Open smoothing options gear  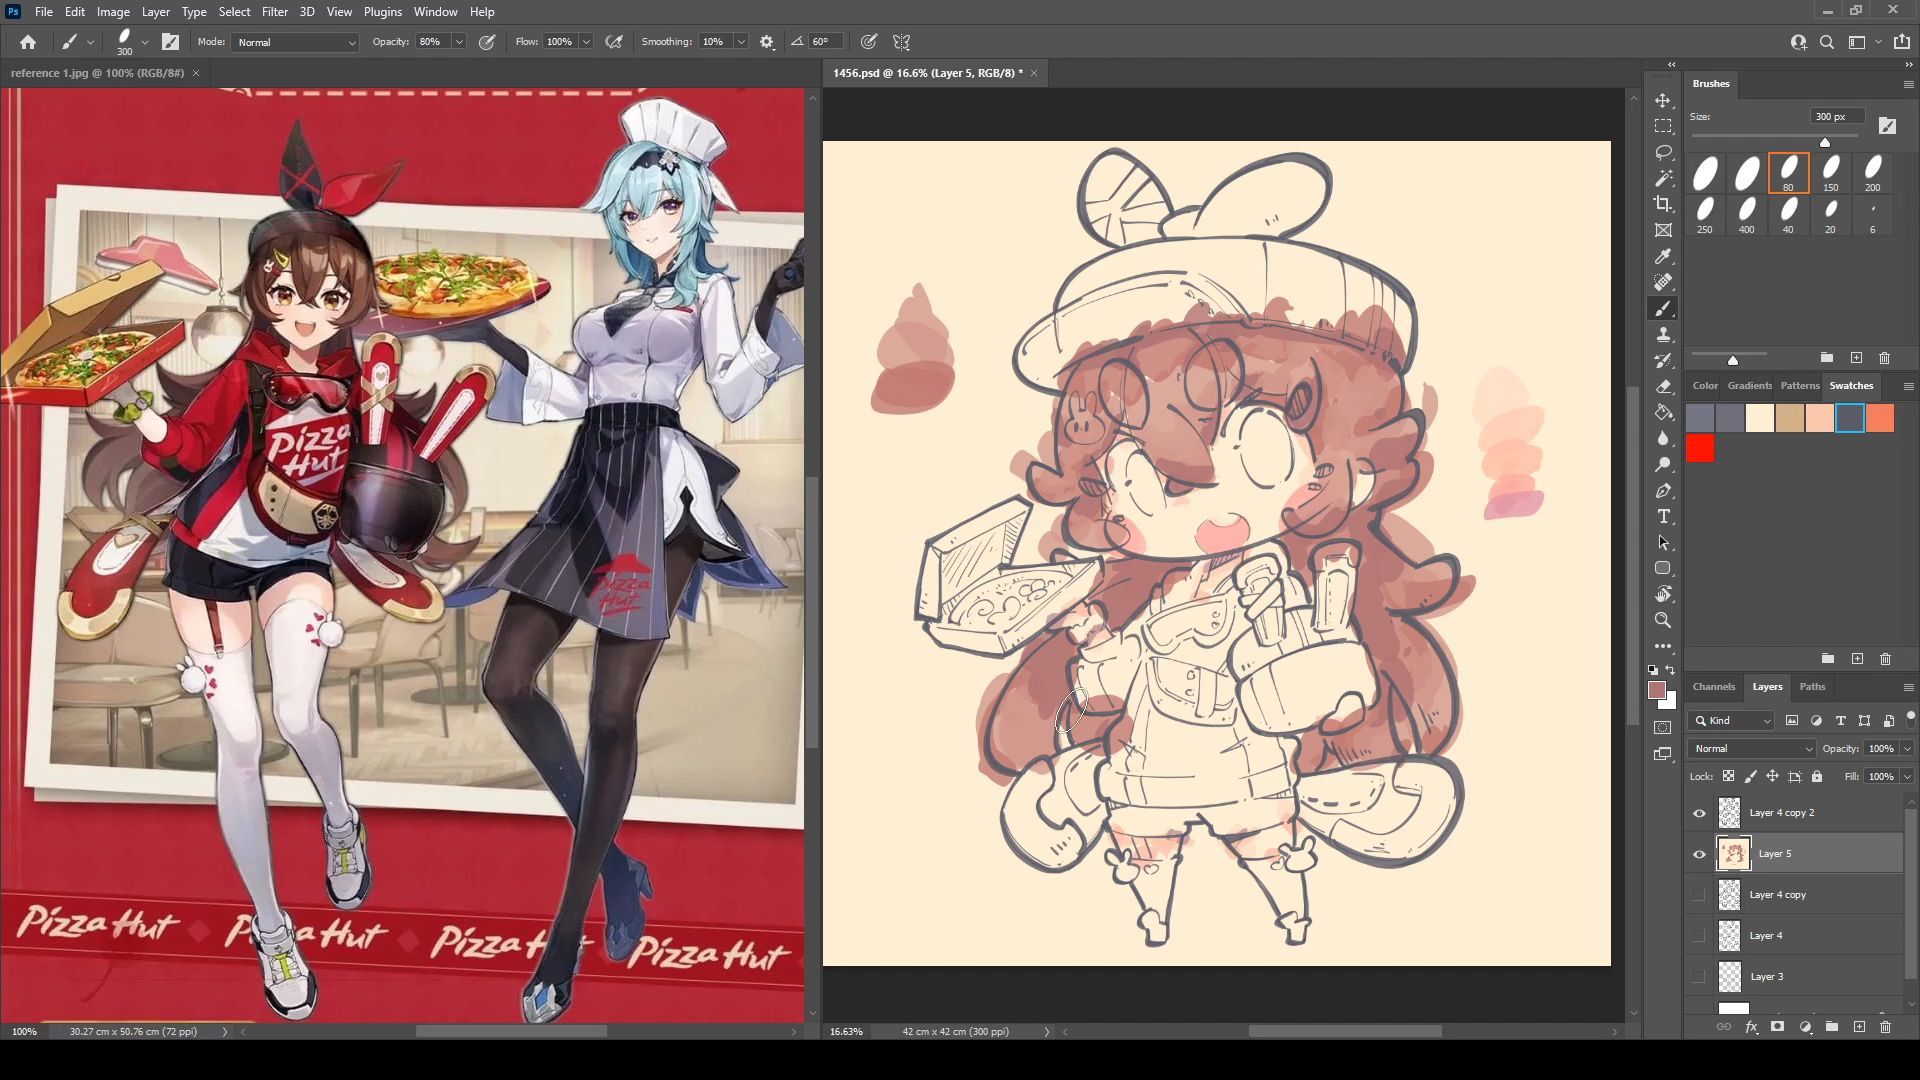click(767, 42)
